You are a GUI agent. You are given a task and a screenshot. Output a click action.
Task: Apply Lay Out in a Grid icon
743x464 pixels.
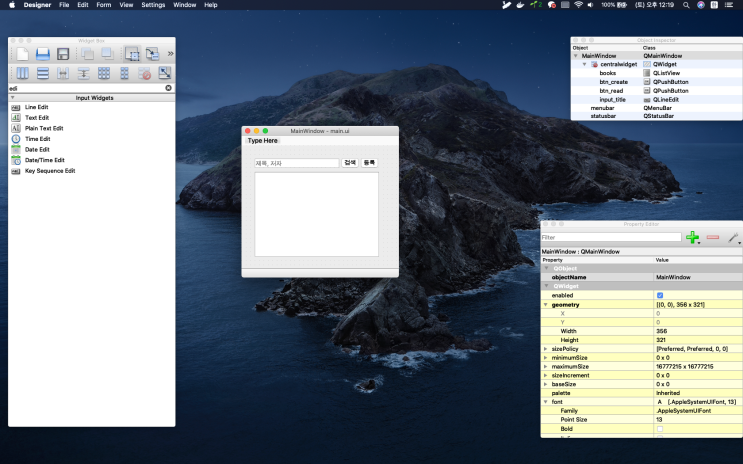point(104,73)
